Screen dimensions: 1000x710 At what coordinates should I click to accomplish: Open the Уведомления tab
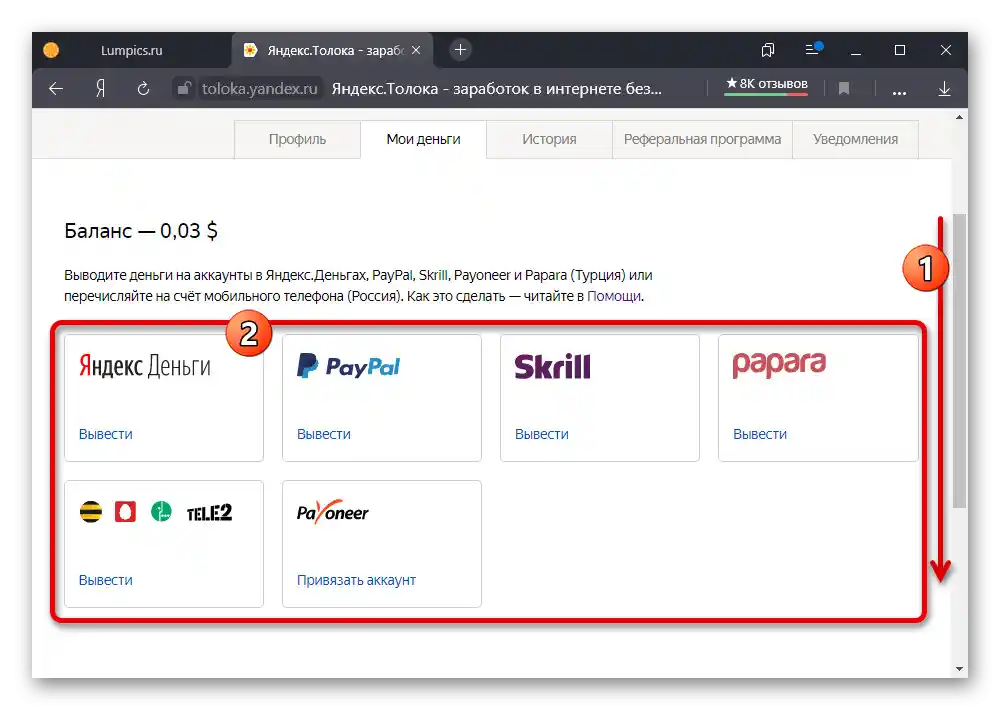click(855, 139)
